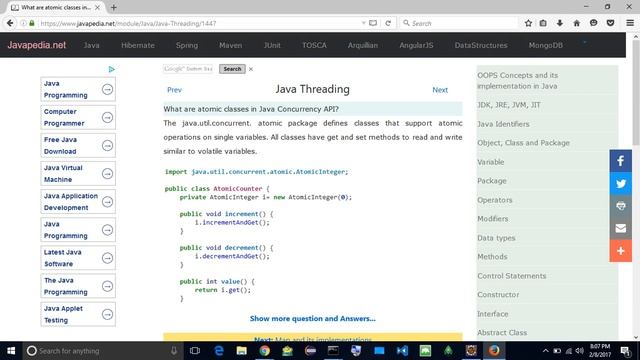Open Google Chrome from the taskbar
This screenshot has height=360, width=640.
[264, 351]
